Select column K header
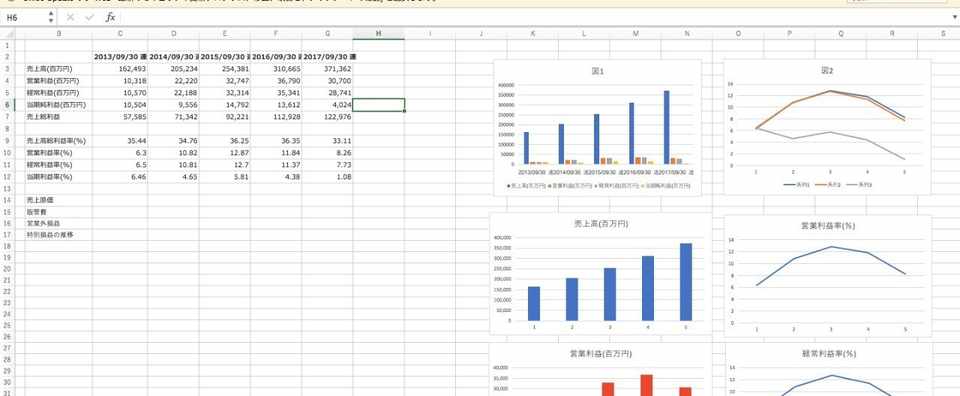 pos(533,34)
